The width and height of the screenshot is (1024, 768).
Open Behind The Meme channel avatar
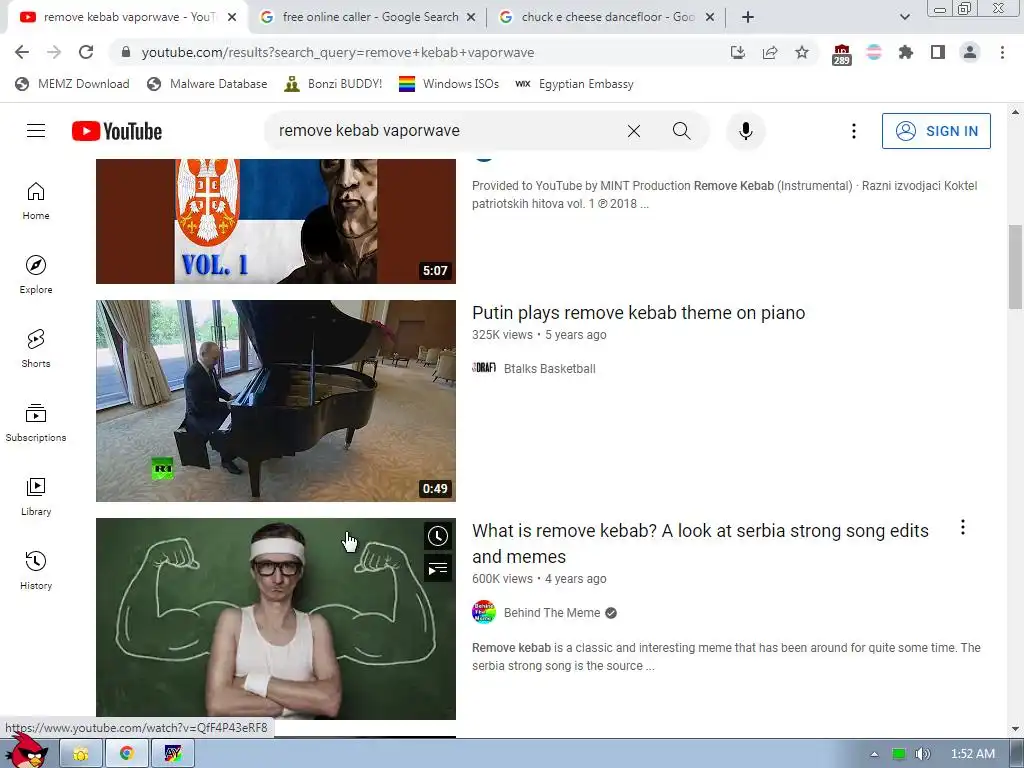[484, 613]
